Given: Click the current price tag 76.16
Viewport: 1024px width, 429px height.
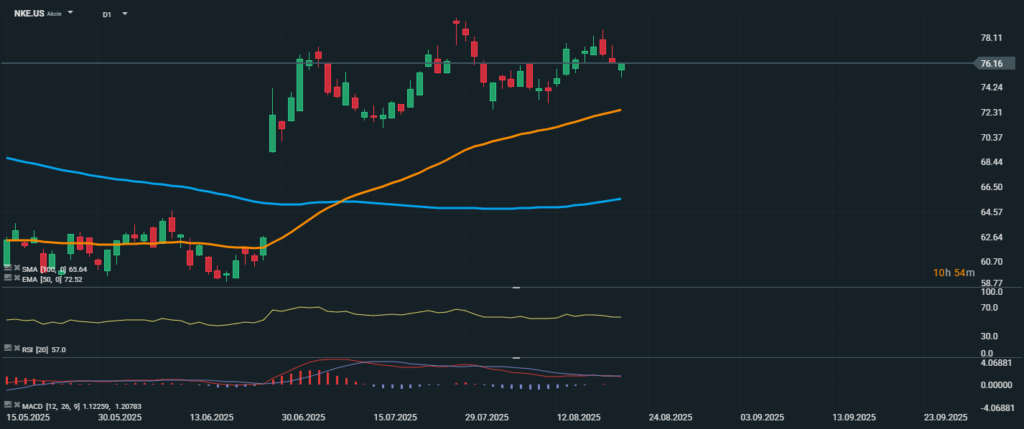Looking at the screenshot, I should [991, 63].
